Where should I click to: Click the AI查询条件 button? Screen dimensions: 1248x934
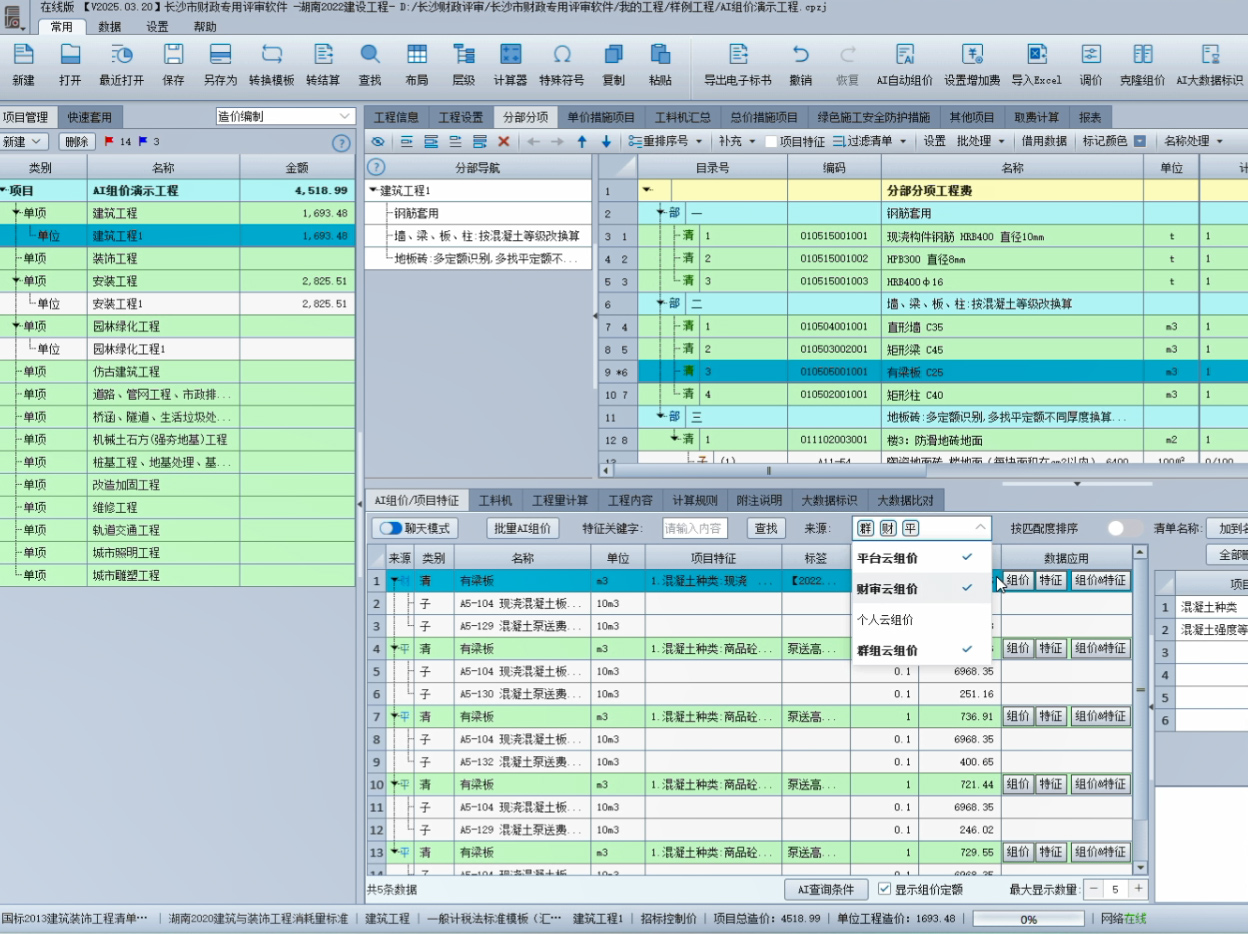tap(825, 889)
